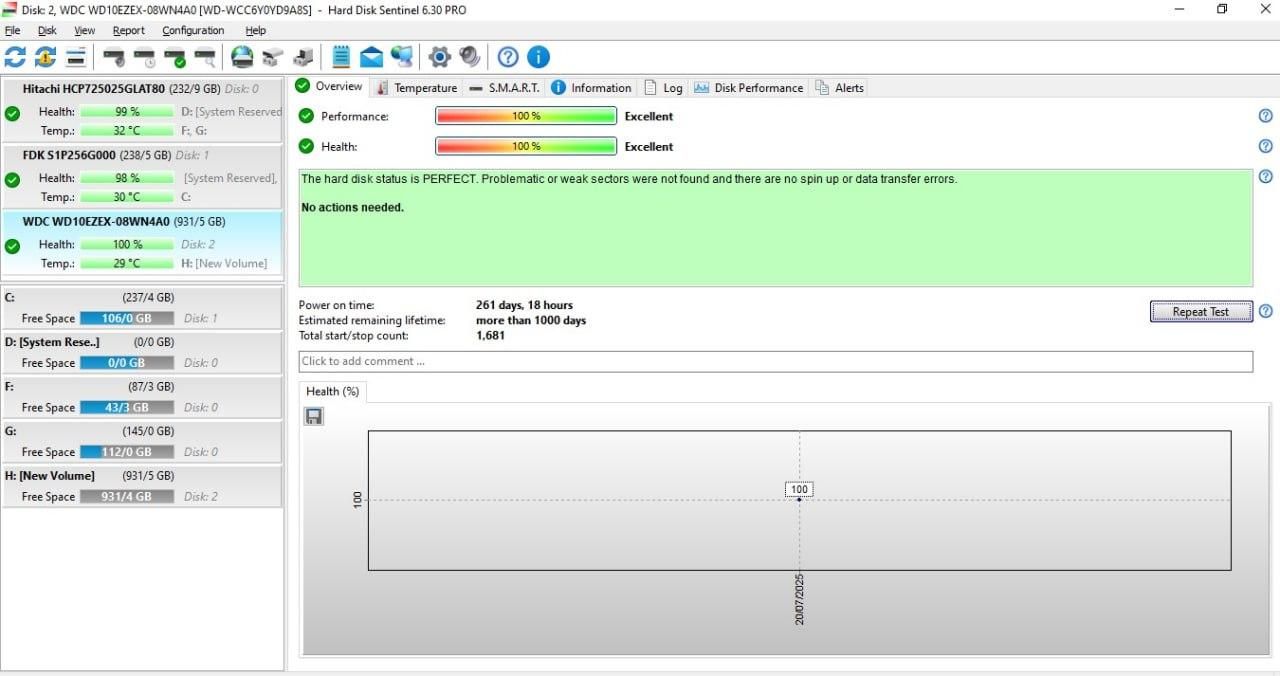Screen dimensions: 1280x676
Task: Click the "more than 1000 days" lifetime value
Action: (x=531, y=321)
